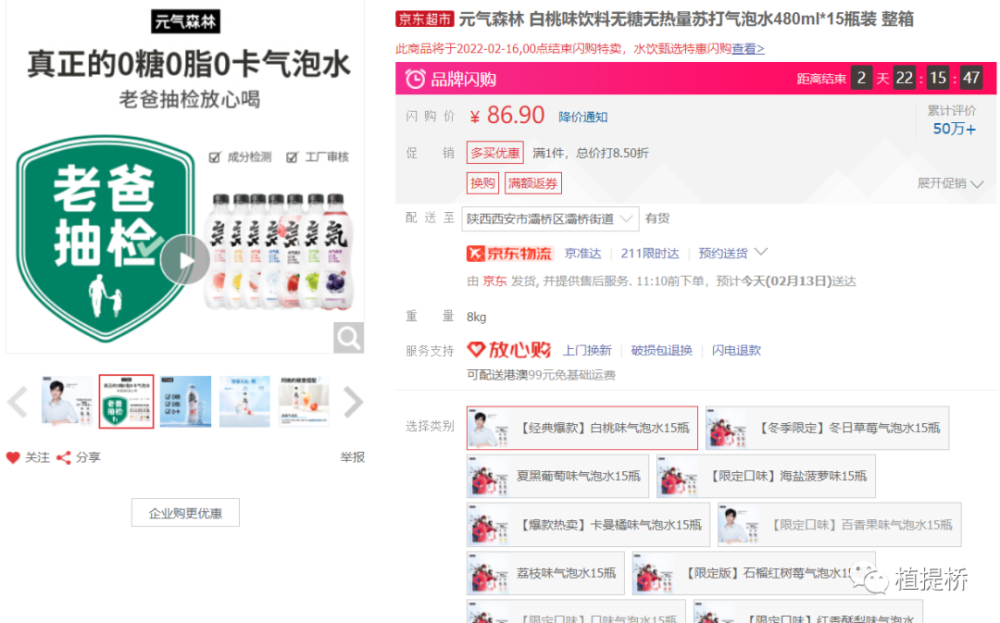This screenshot has height=623, width=1000.
Task: Open the magnifier zoom on product image
Action: coord(348,337)
